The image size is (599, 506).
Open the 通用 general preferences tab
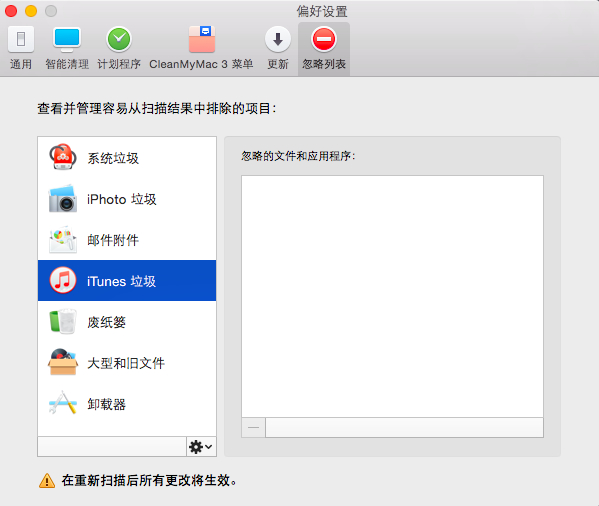[21, 48]
